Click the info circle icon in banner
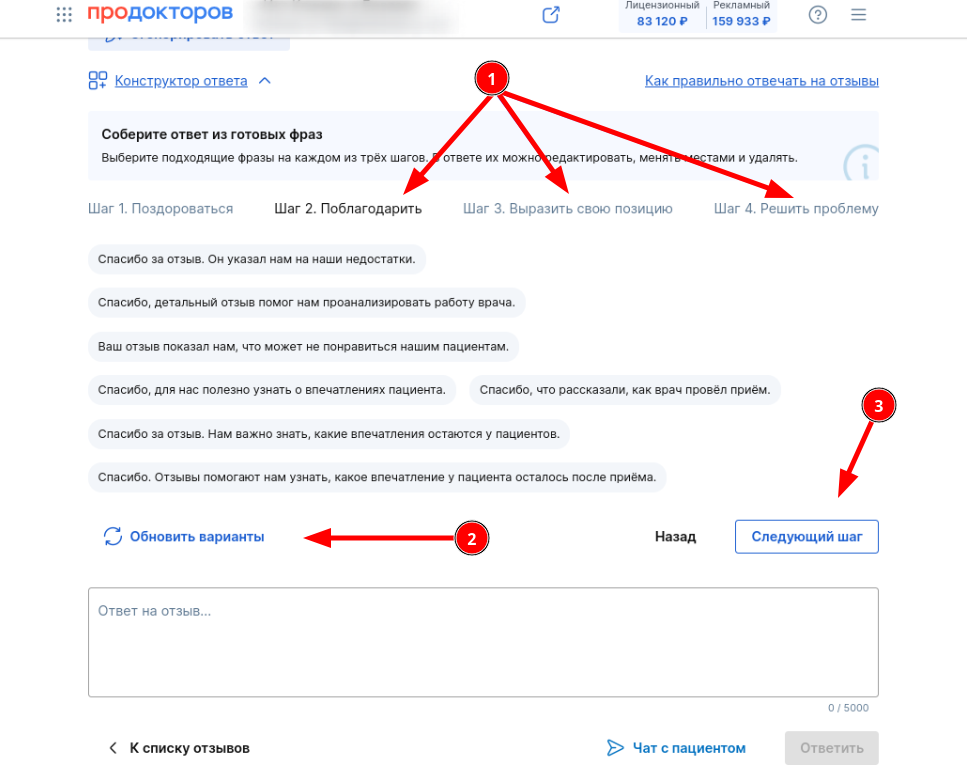967x777 pixels. pyautogui.click(x=862, y=163)
